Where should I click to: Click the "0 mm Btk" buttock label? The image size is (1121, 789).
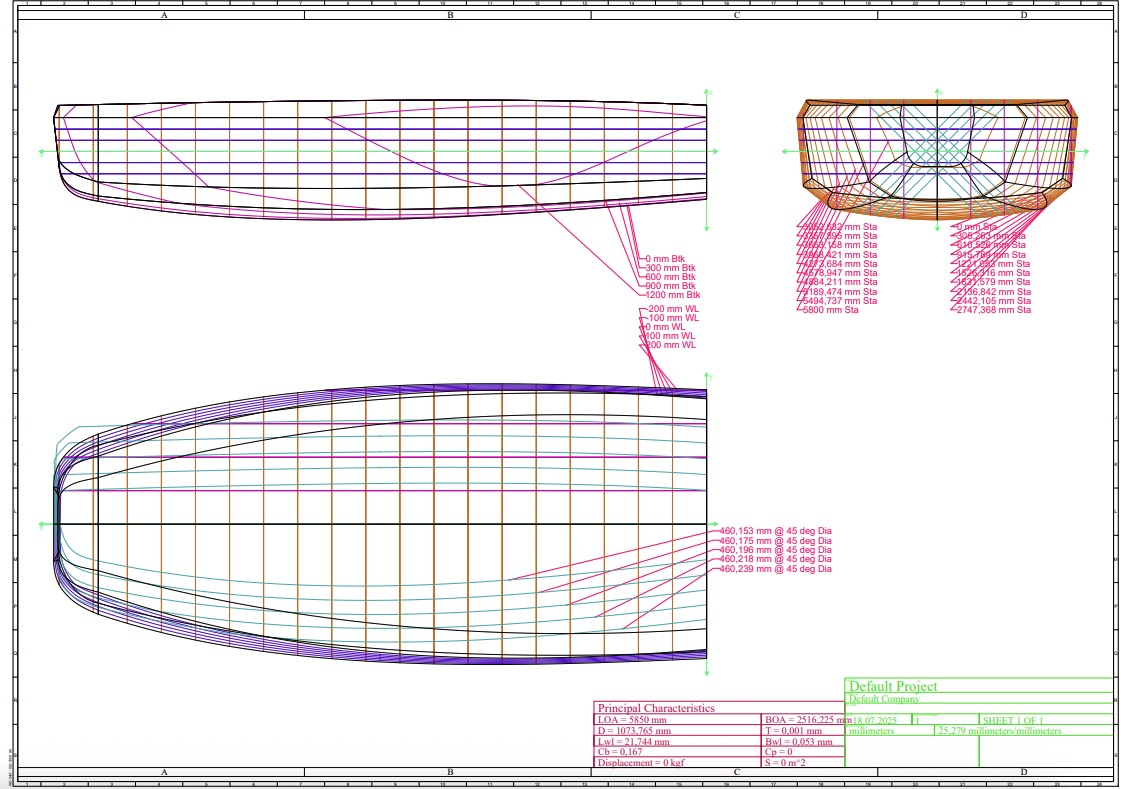pyautogui.click(x=665, y=259)
